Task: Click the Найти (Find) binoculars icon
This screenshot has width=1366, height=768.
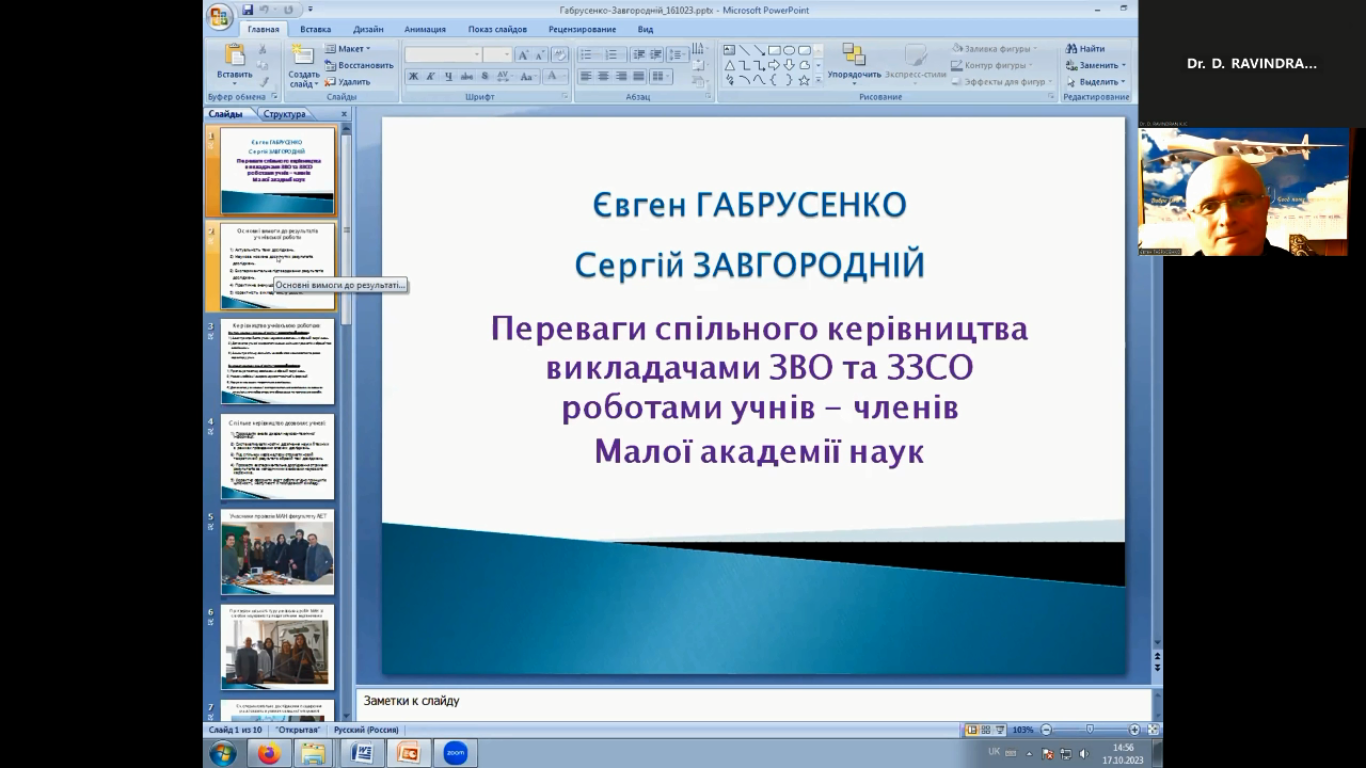Action: tap(1071, 49)
